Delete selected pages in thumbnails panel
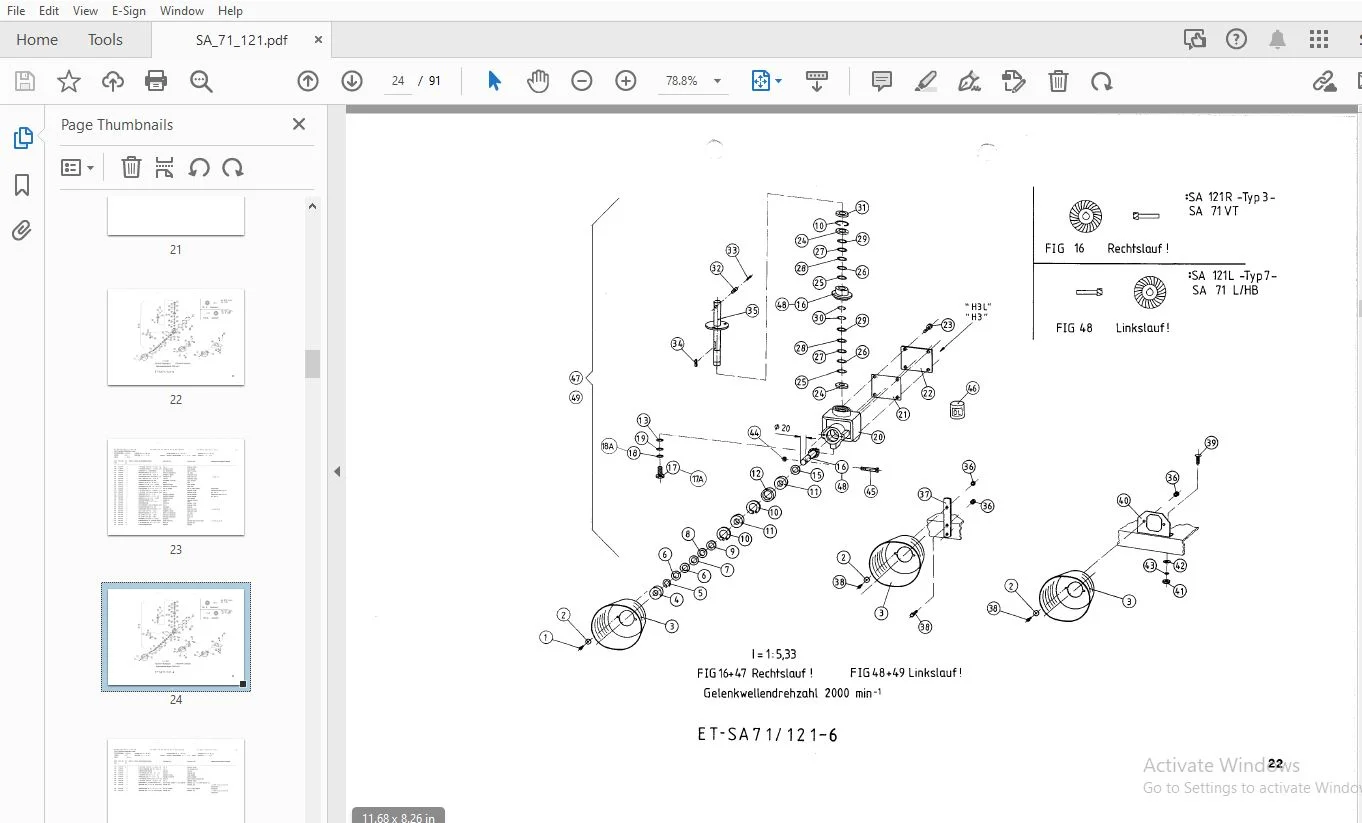 (x=131, y=168)
